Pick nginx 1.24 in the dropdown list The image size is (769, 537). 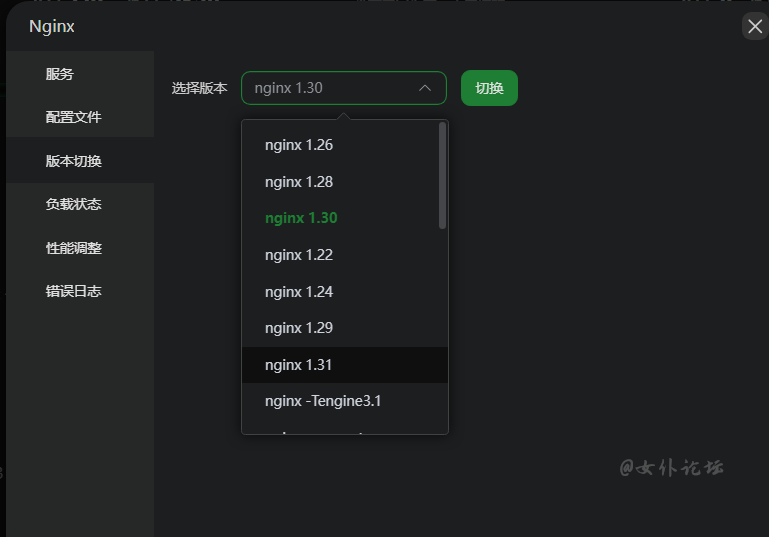coord(344,292)
